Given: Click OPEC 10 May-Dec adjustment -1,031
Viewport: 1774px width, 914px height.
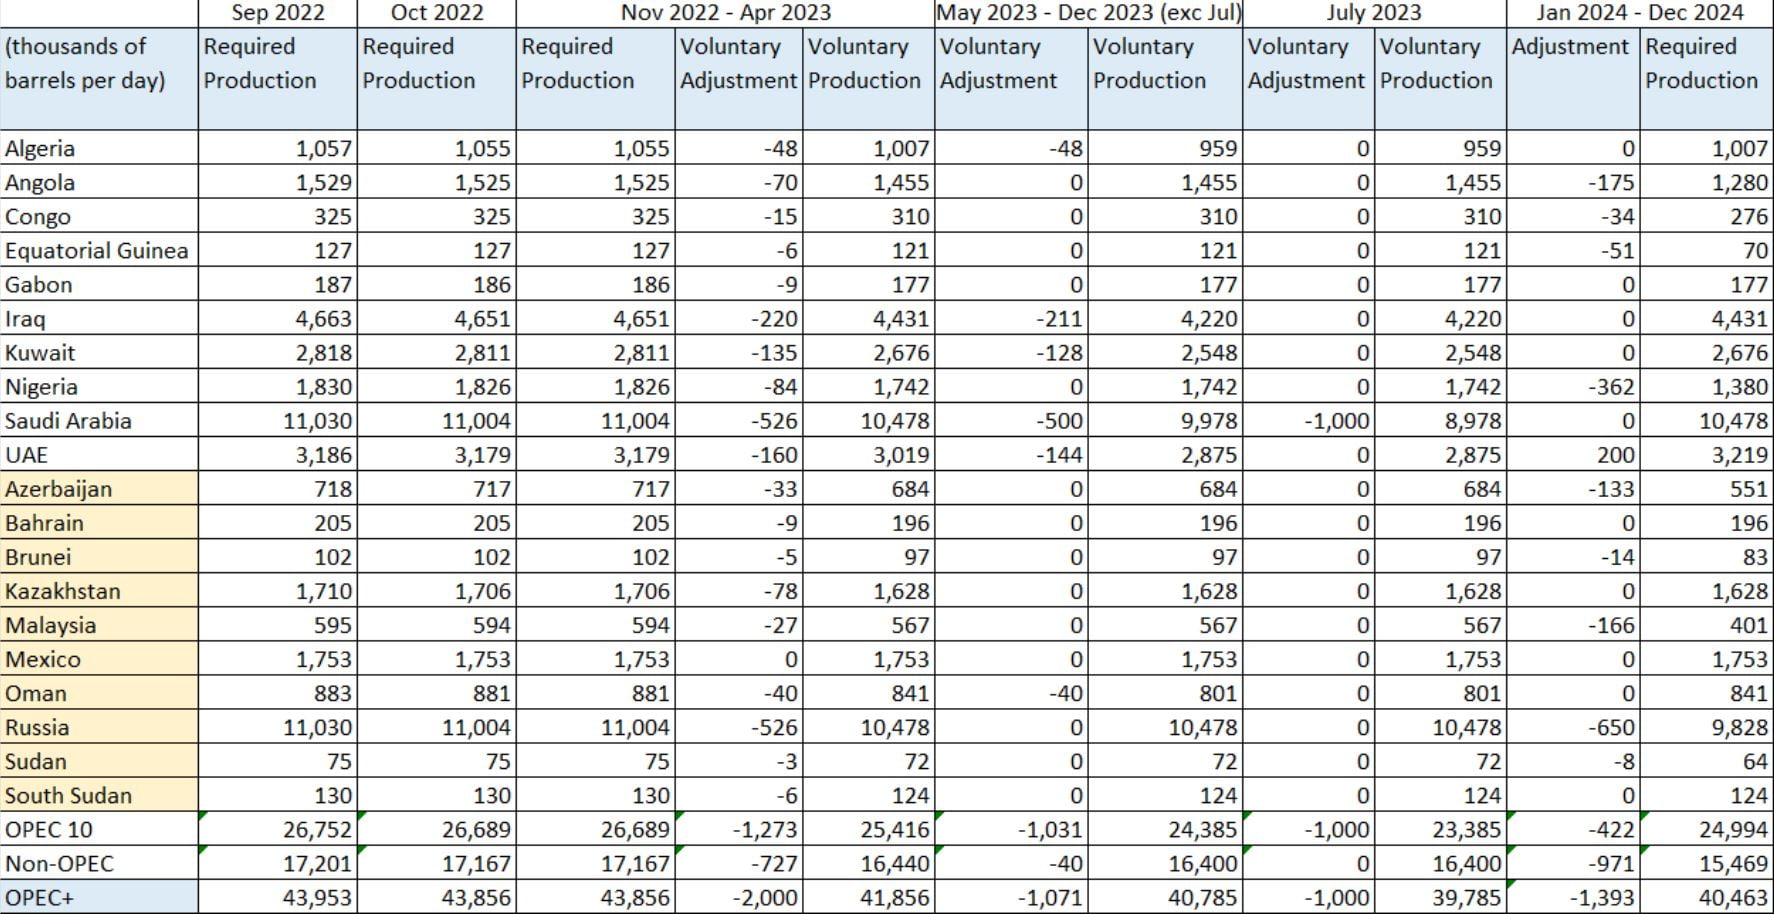Looking at the screenshot, I should [x=1011, y=829].
